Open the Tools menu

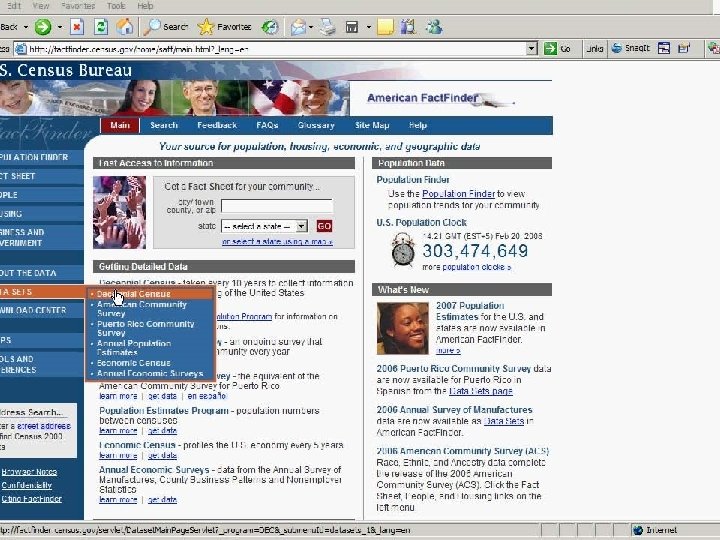pos(116,6)
